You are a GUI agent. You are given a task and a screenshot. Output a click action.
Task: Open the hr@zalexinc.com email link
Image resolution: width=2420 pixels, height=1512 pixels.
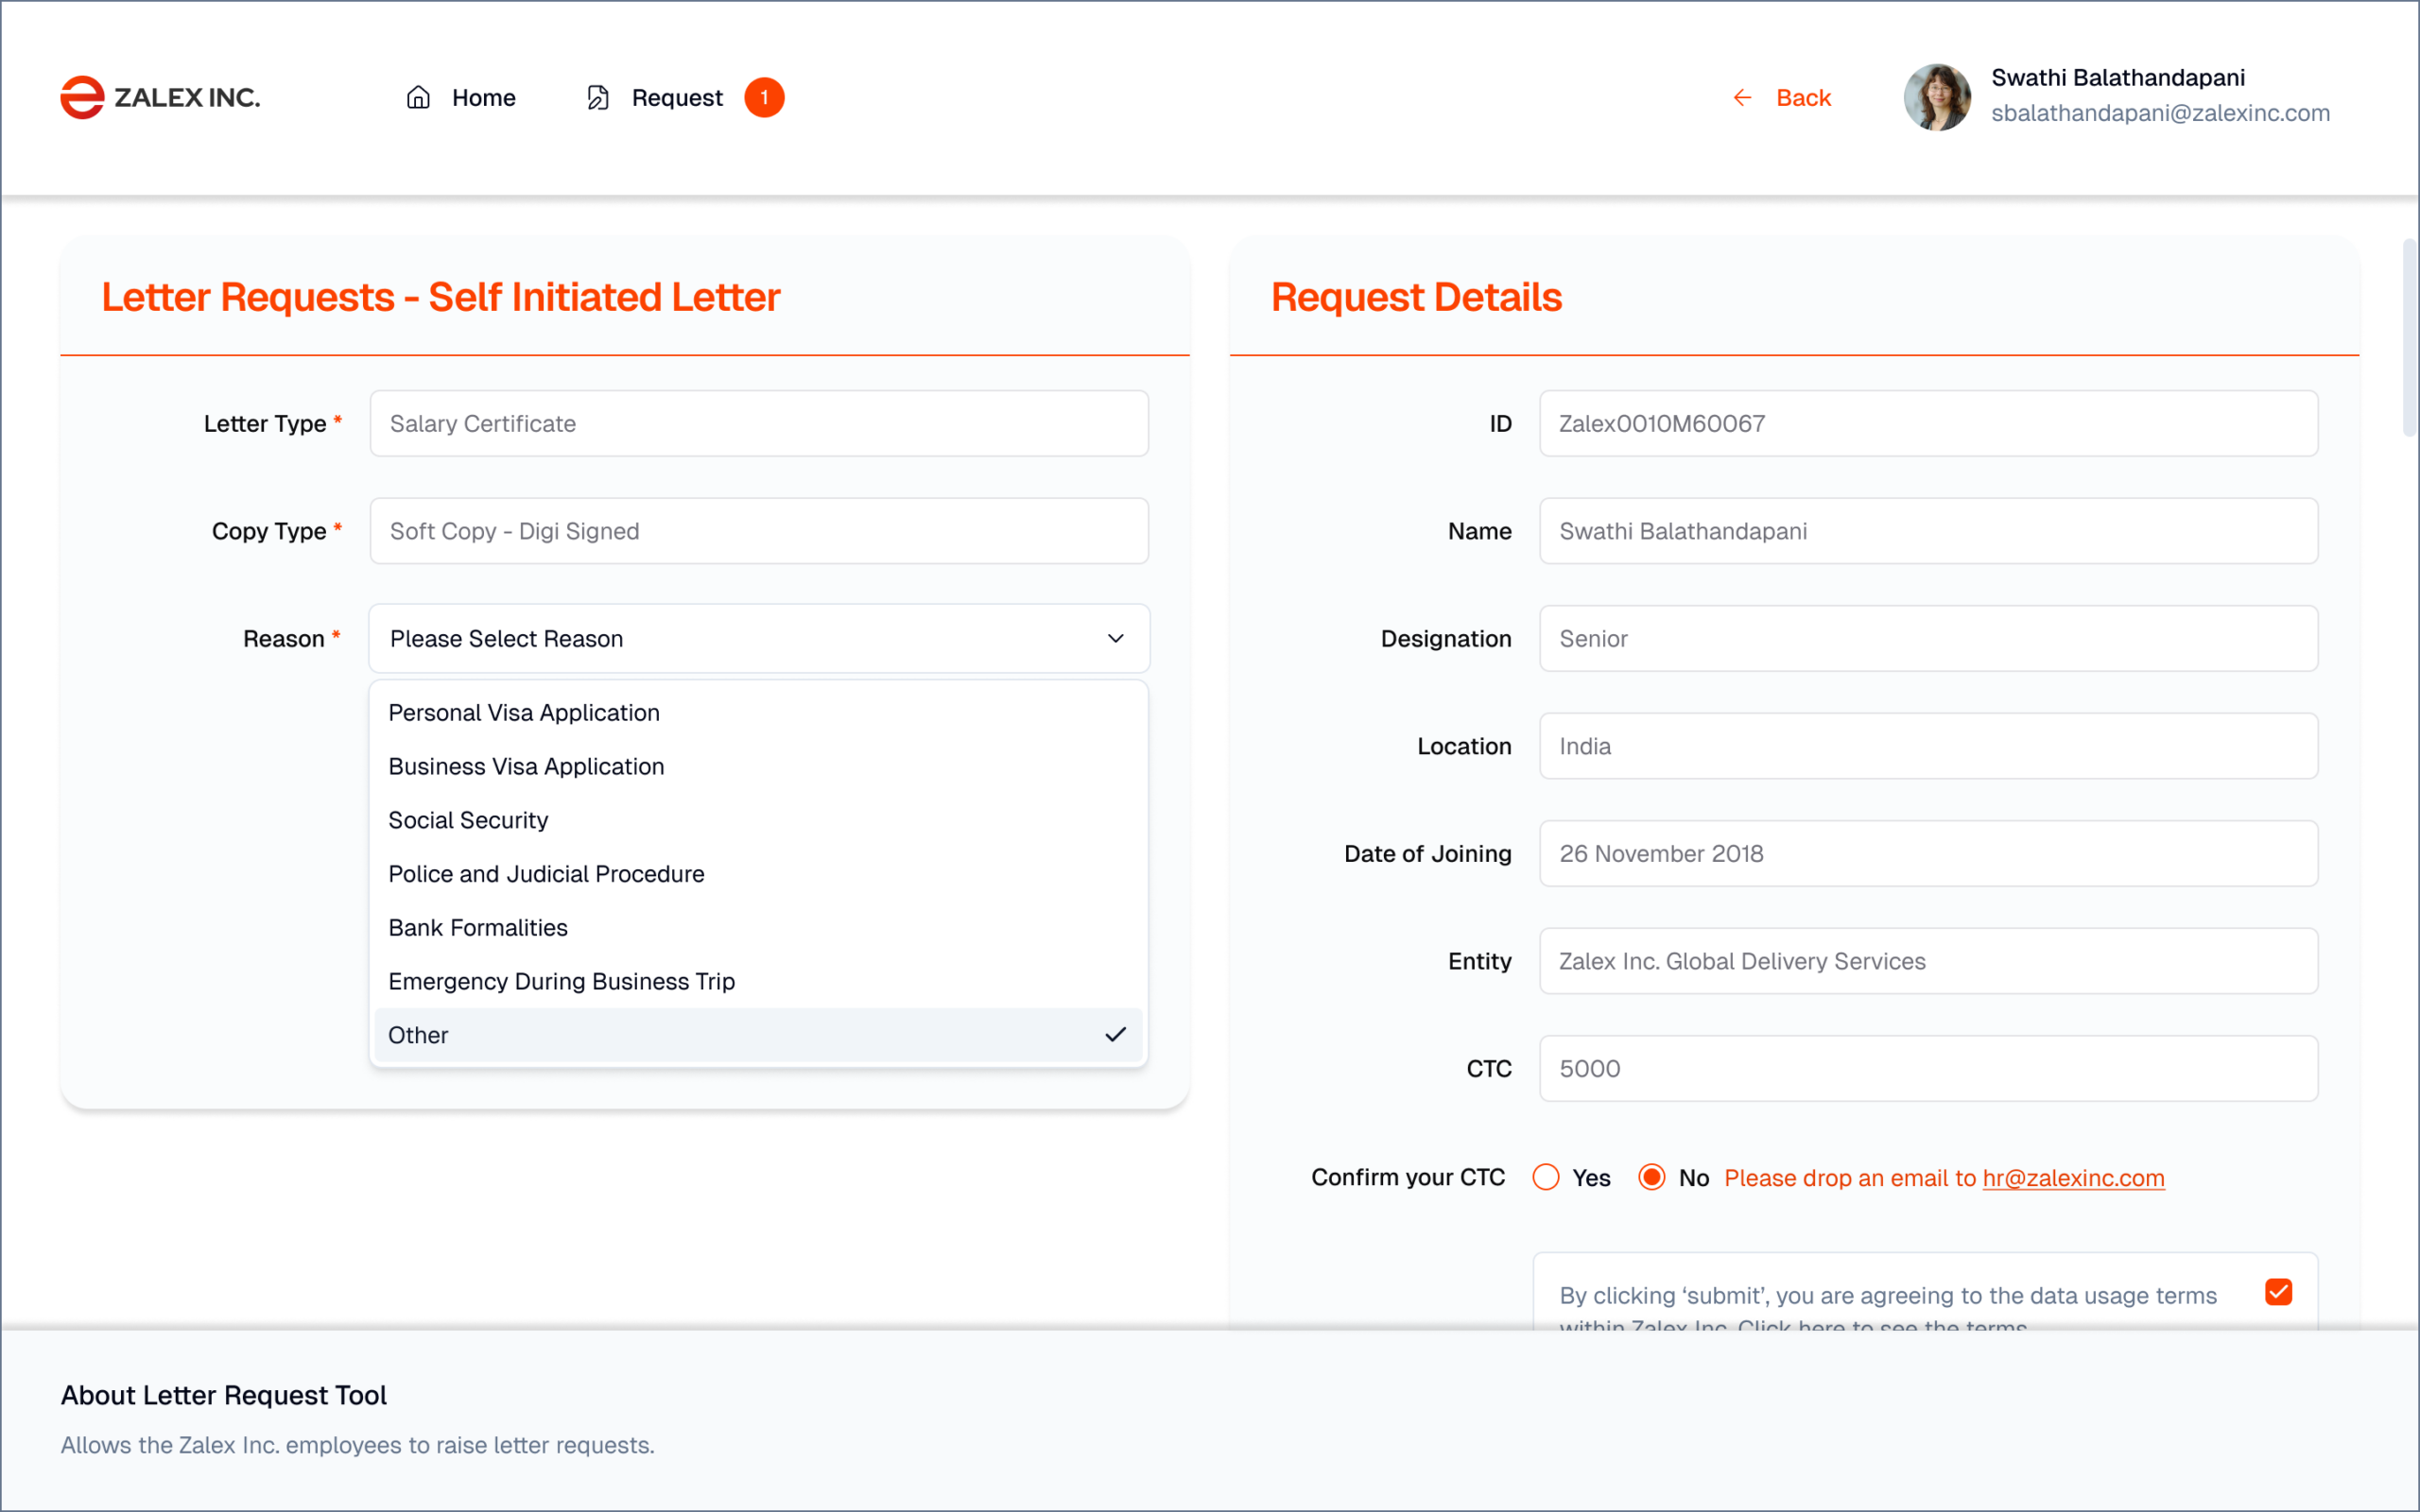click(2073, 1178)
